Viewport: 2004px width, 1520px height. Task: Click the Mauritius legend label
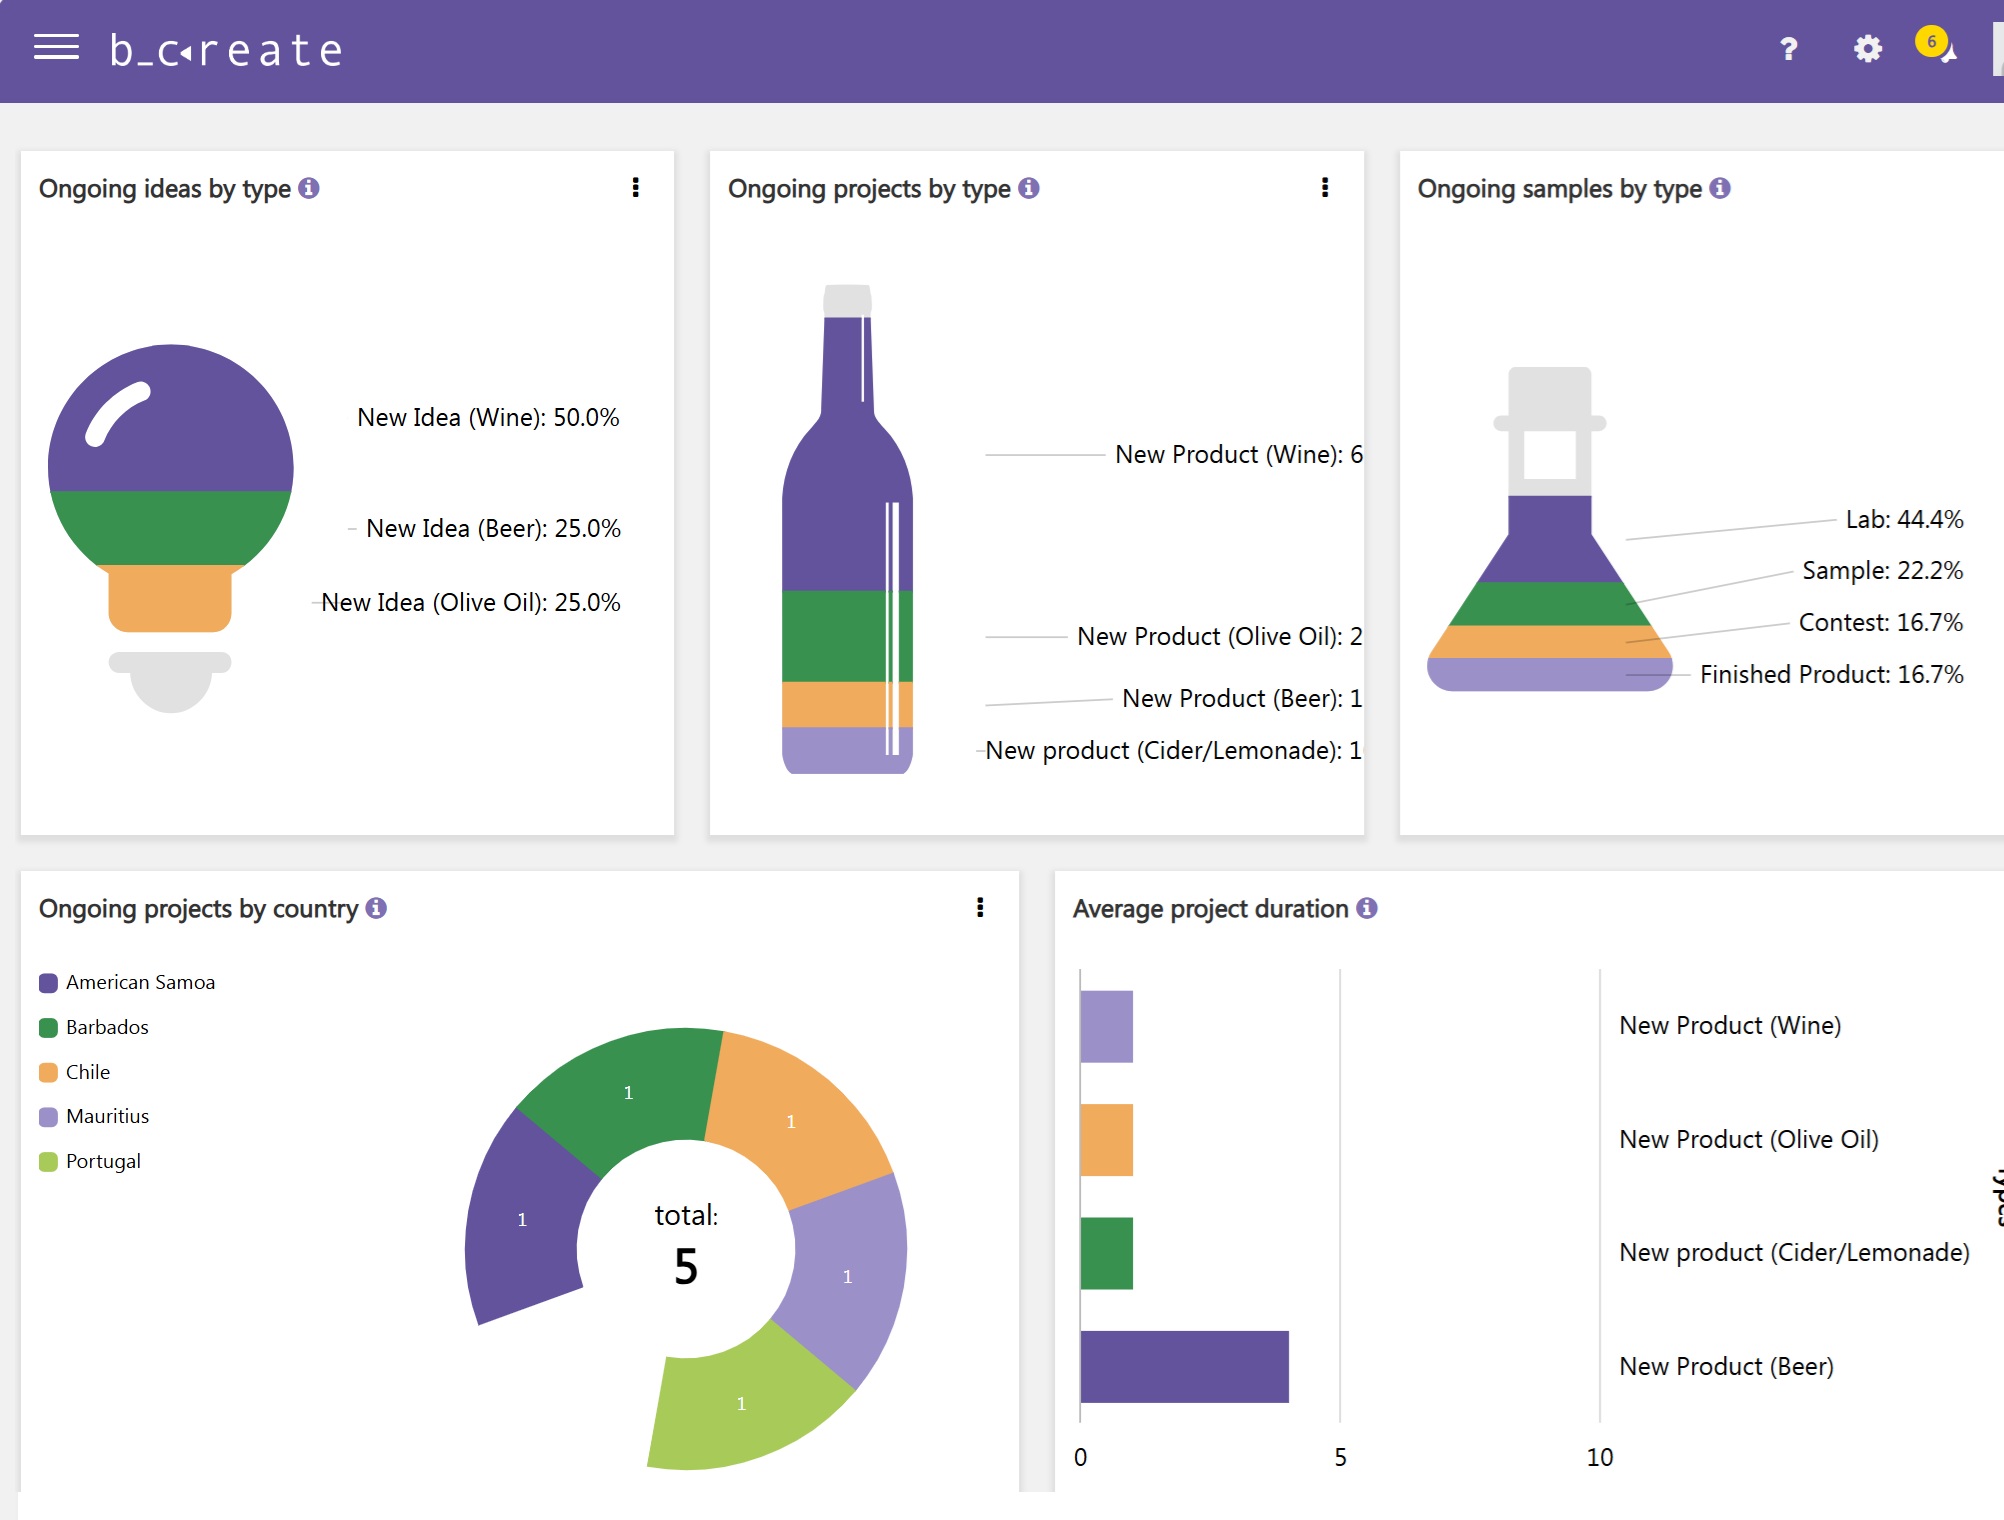click(107, 1116)
